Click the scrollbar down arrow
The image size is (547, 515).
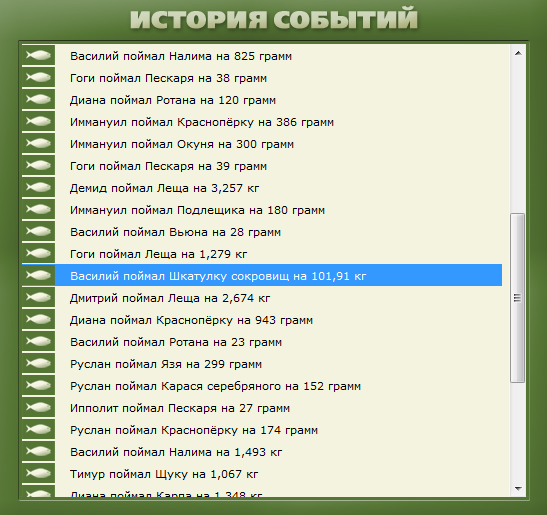pos(518,488)
